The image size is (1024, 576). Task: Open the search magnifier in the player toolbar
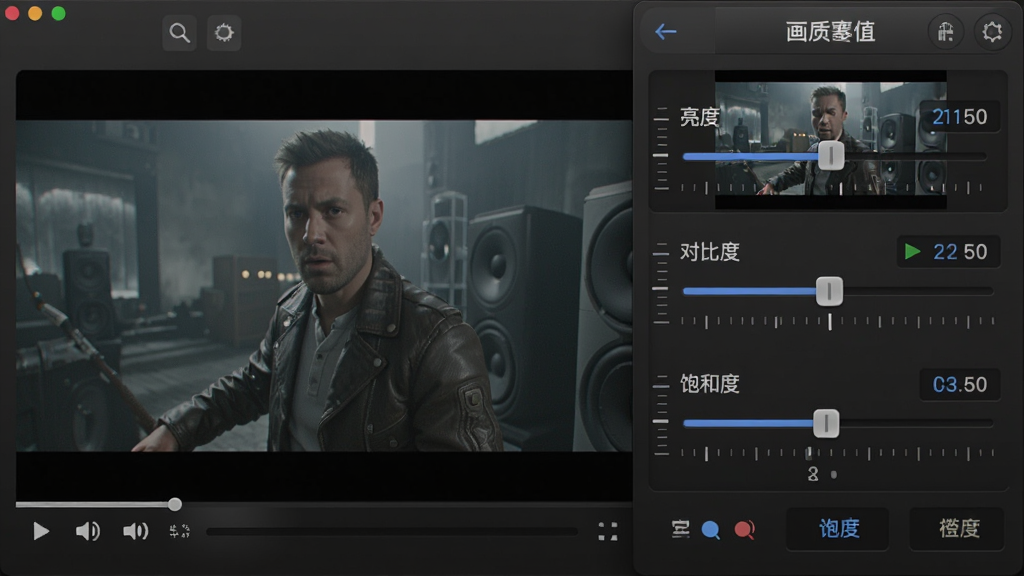(179, 33)
